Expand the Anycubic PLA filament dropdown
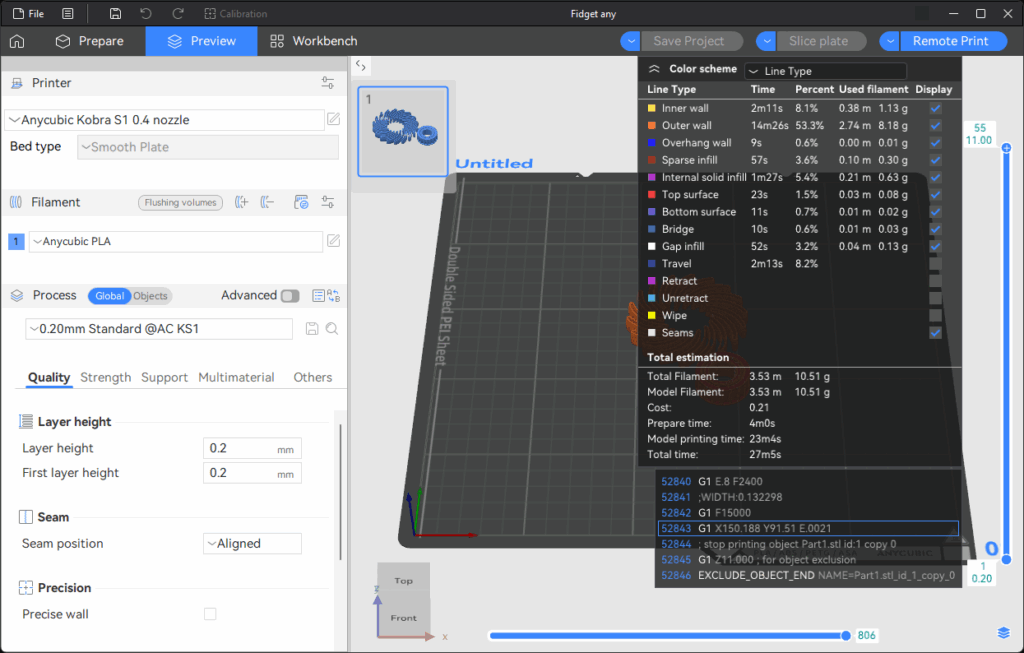 tap(175, 241)
